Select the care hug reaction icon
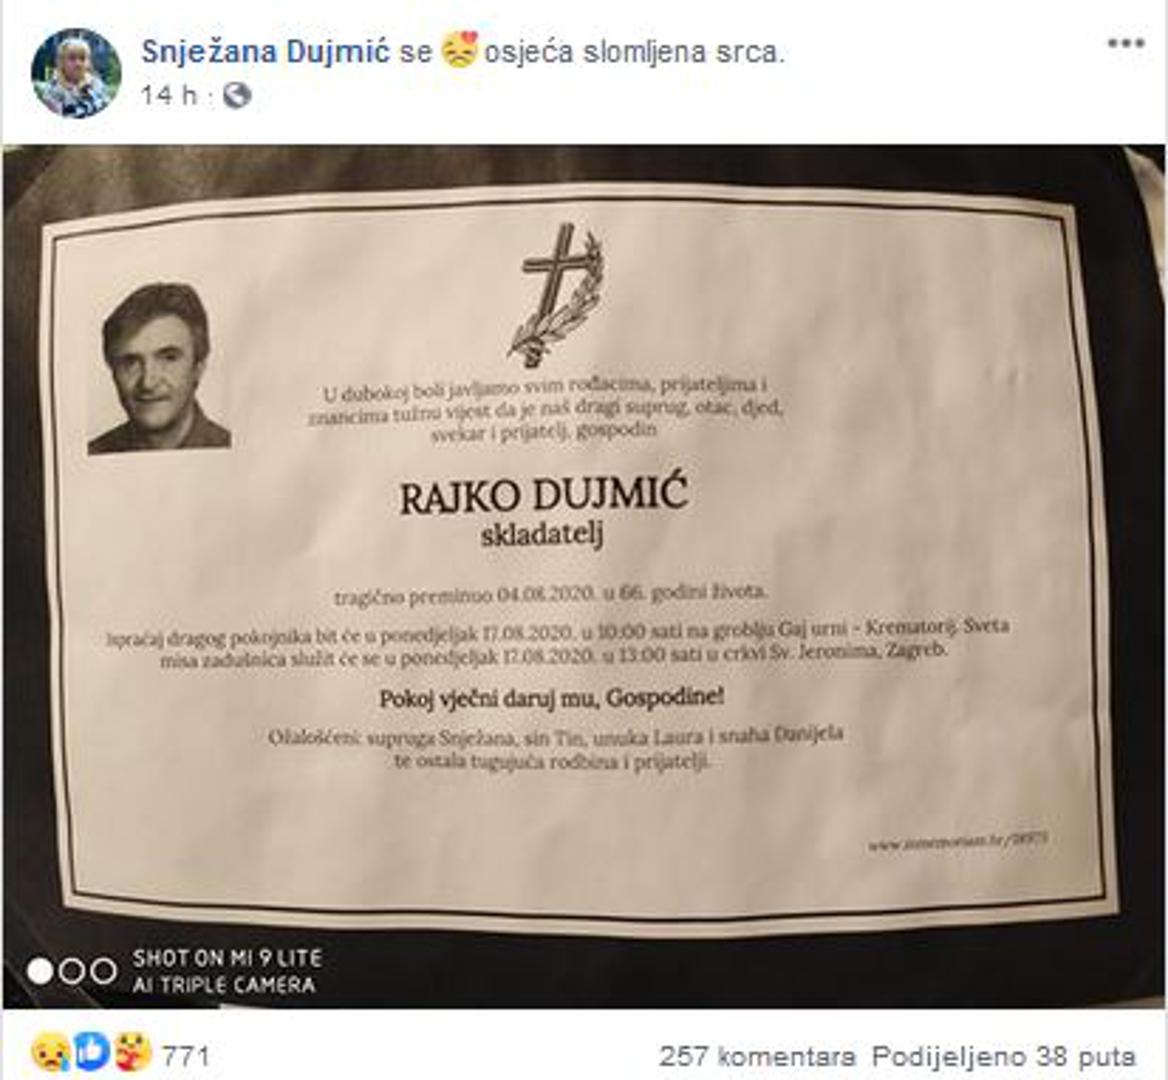 coord(133,1053)
